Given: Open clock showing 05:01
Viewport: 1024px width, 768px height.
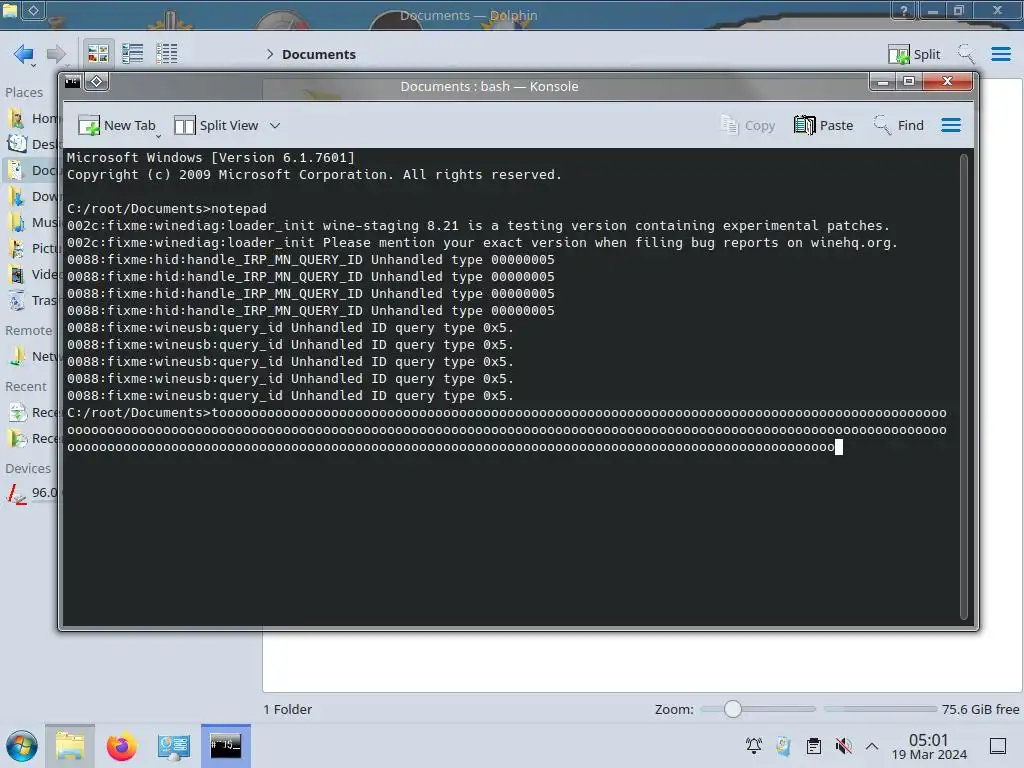Looking at the screenshot, I should 929,746.
